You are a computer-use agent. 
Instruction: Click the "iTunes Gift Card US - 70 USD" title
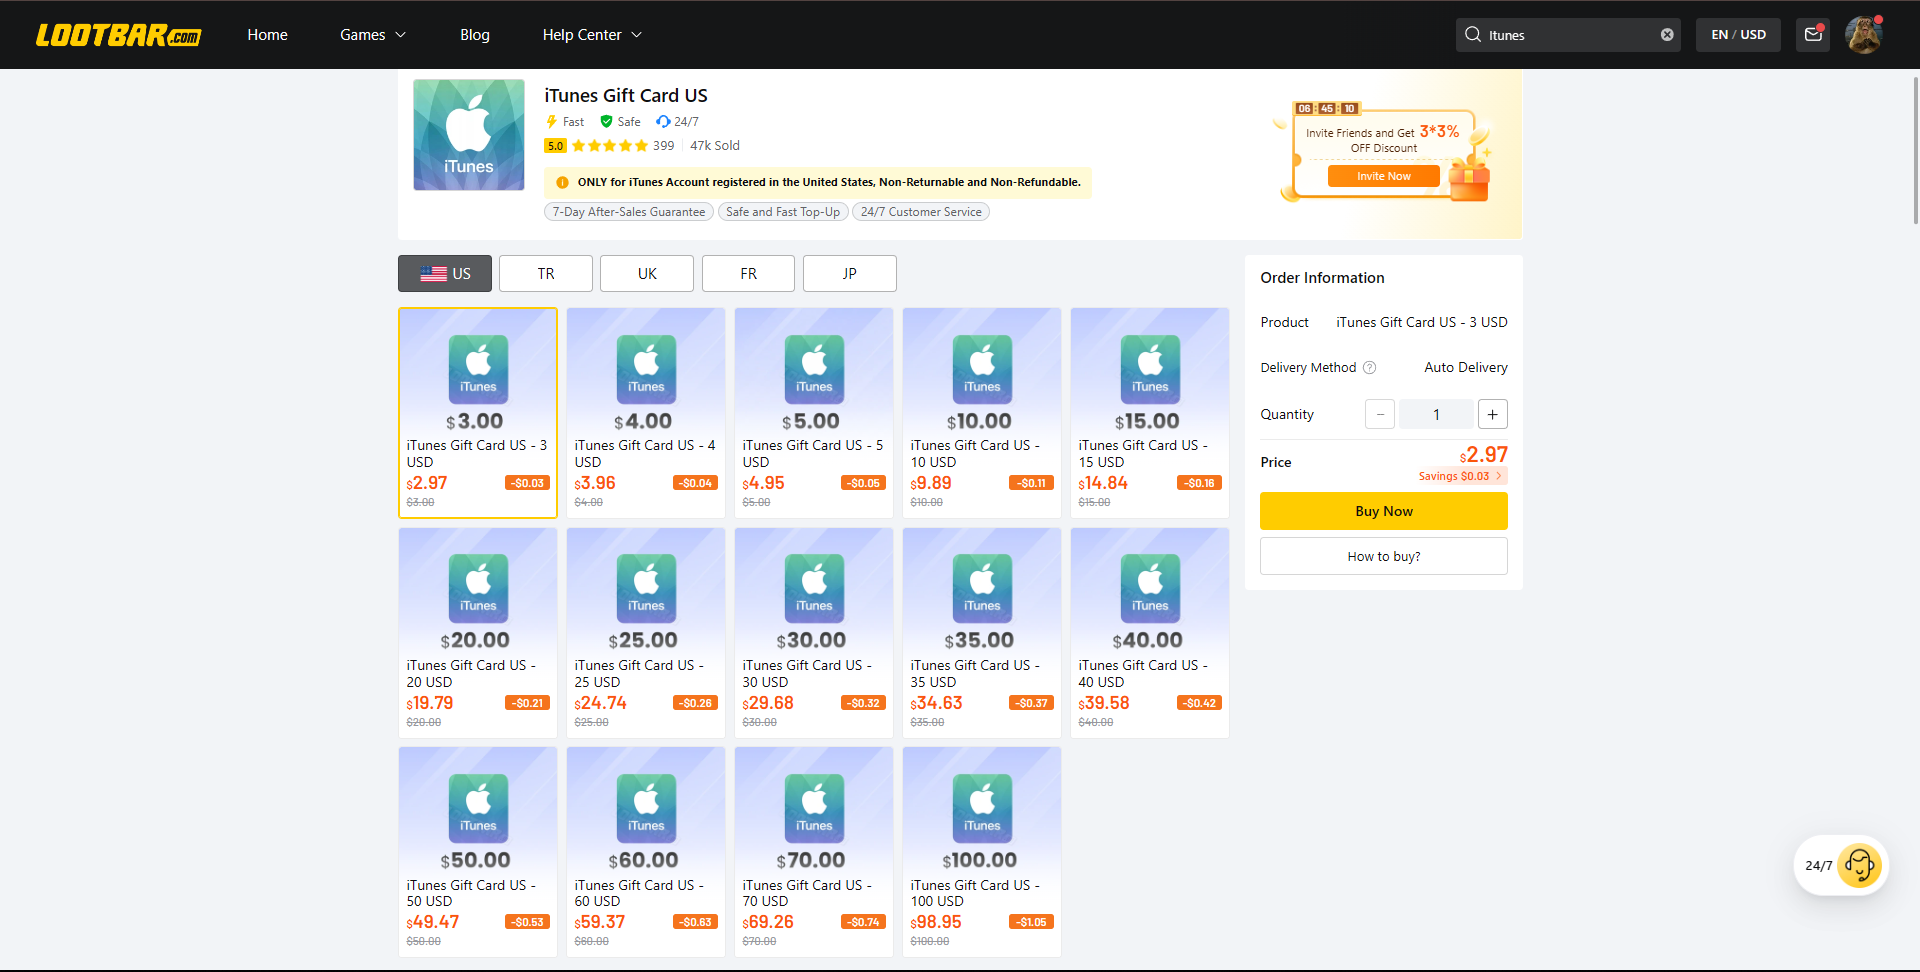click(807, 893)
